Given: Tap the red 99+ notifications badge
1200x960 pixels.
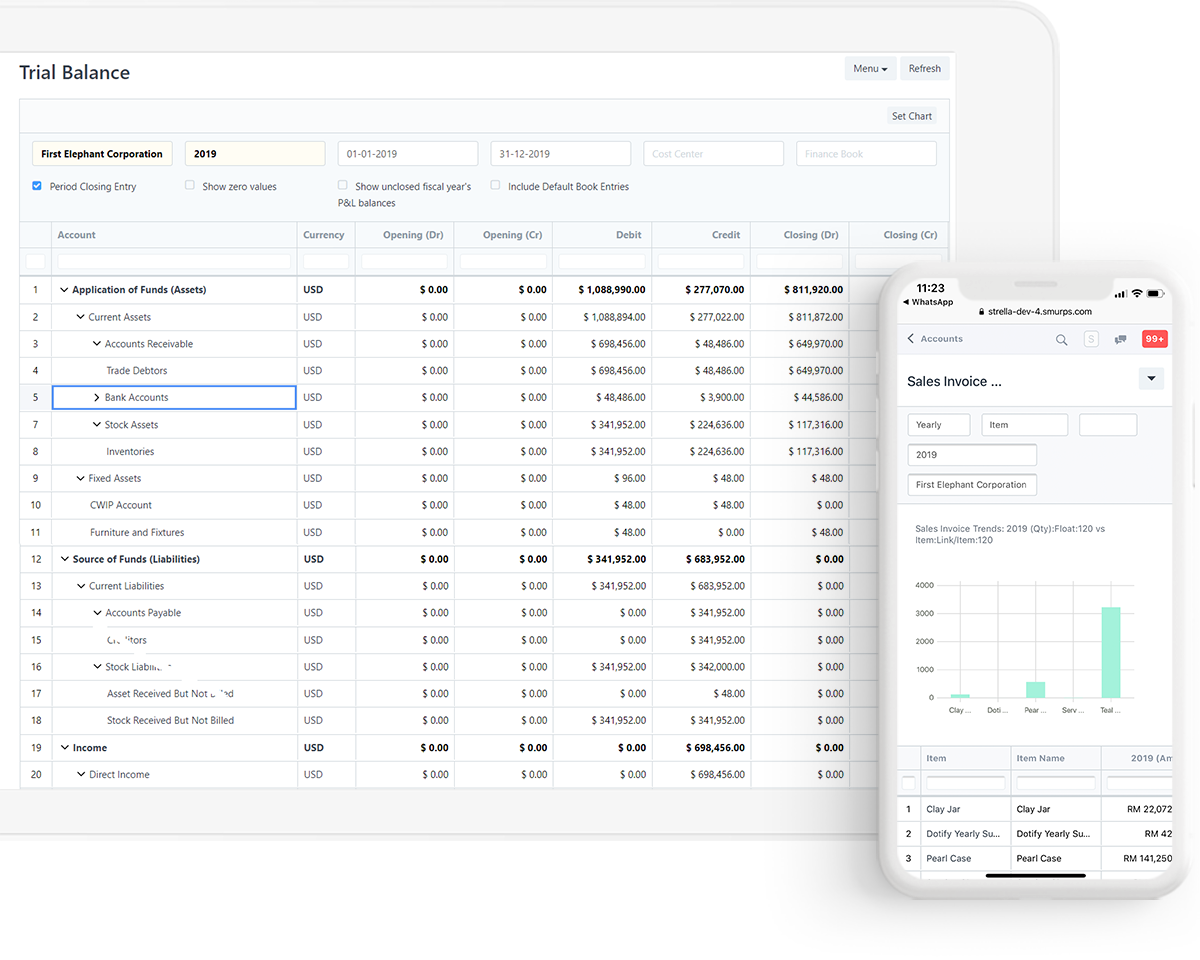Looking at the screenshot, I should tap(1154, 339).
